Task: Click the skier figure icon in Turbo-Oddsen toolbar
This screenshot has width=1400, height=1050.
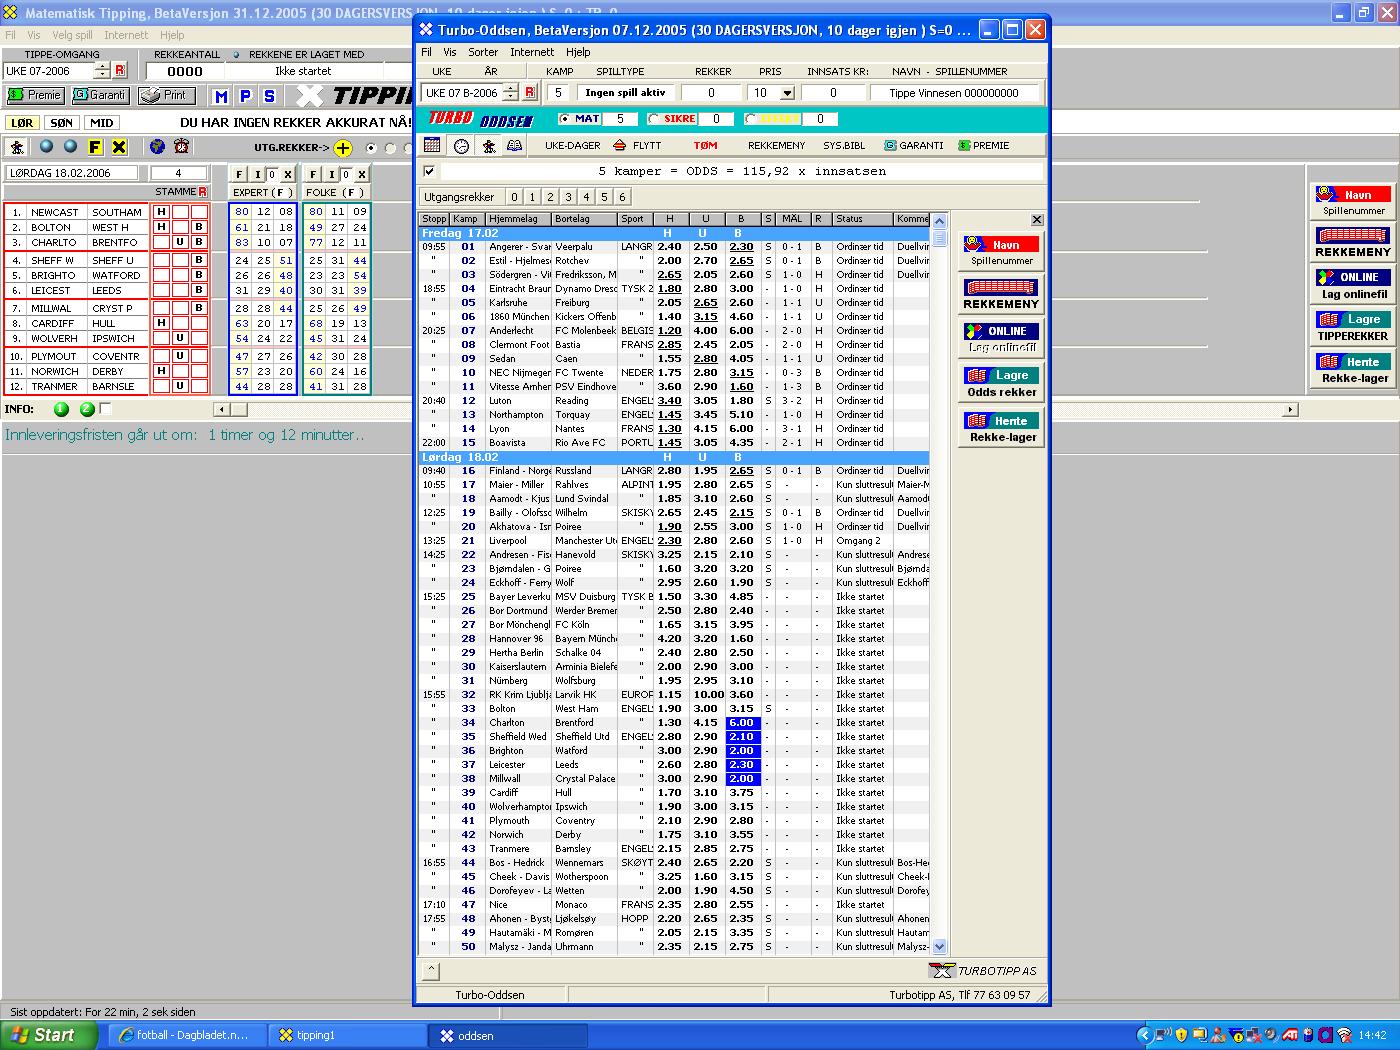Action: point(488,146)
